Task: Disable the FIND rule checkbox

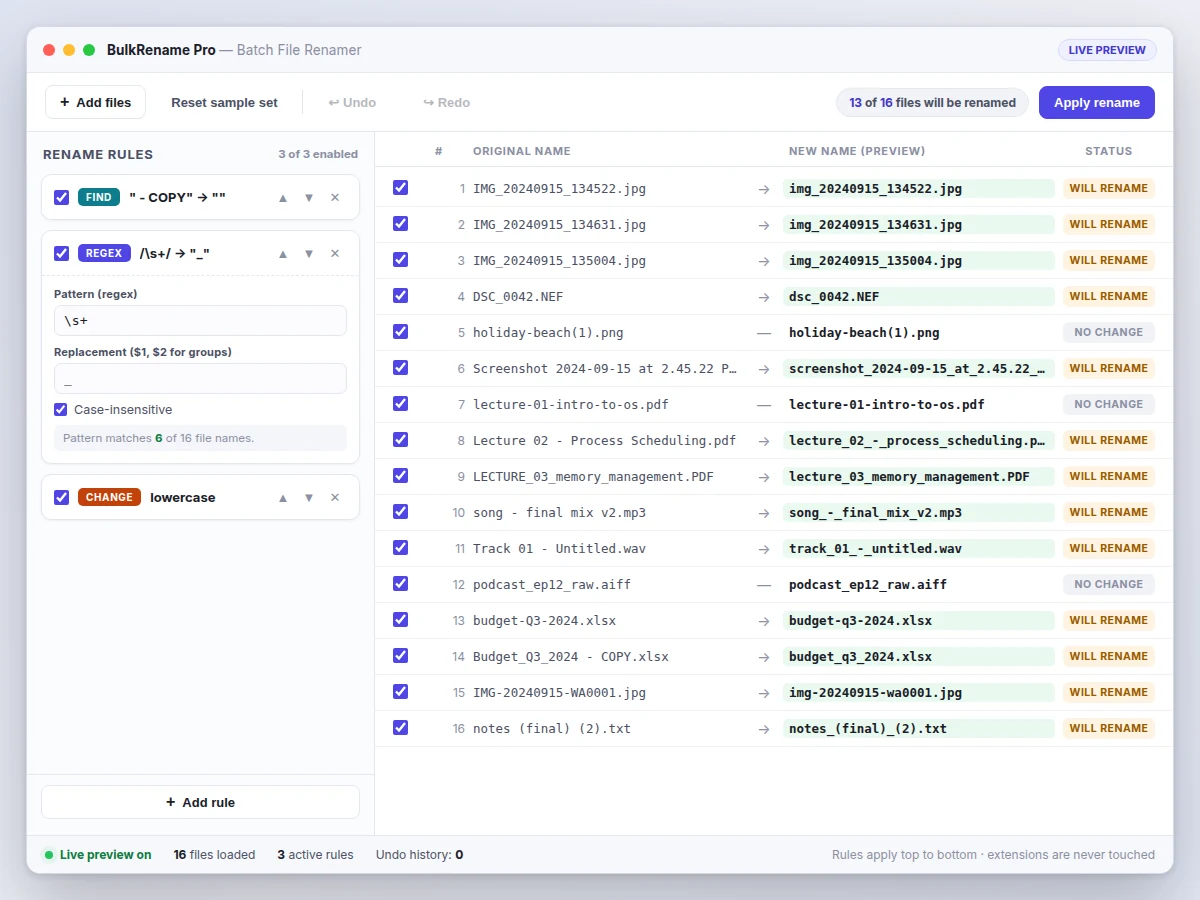Action: coord(62,198)
